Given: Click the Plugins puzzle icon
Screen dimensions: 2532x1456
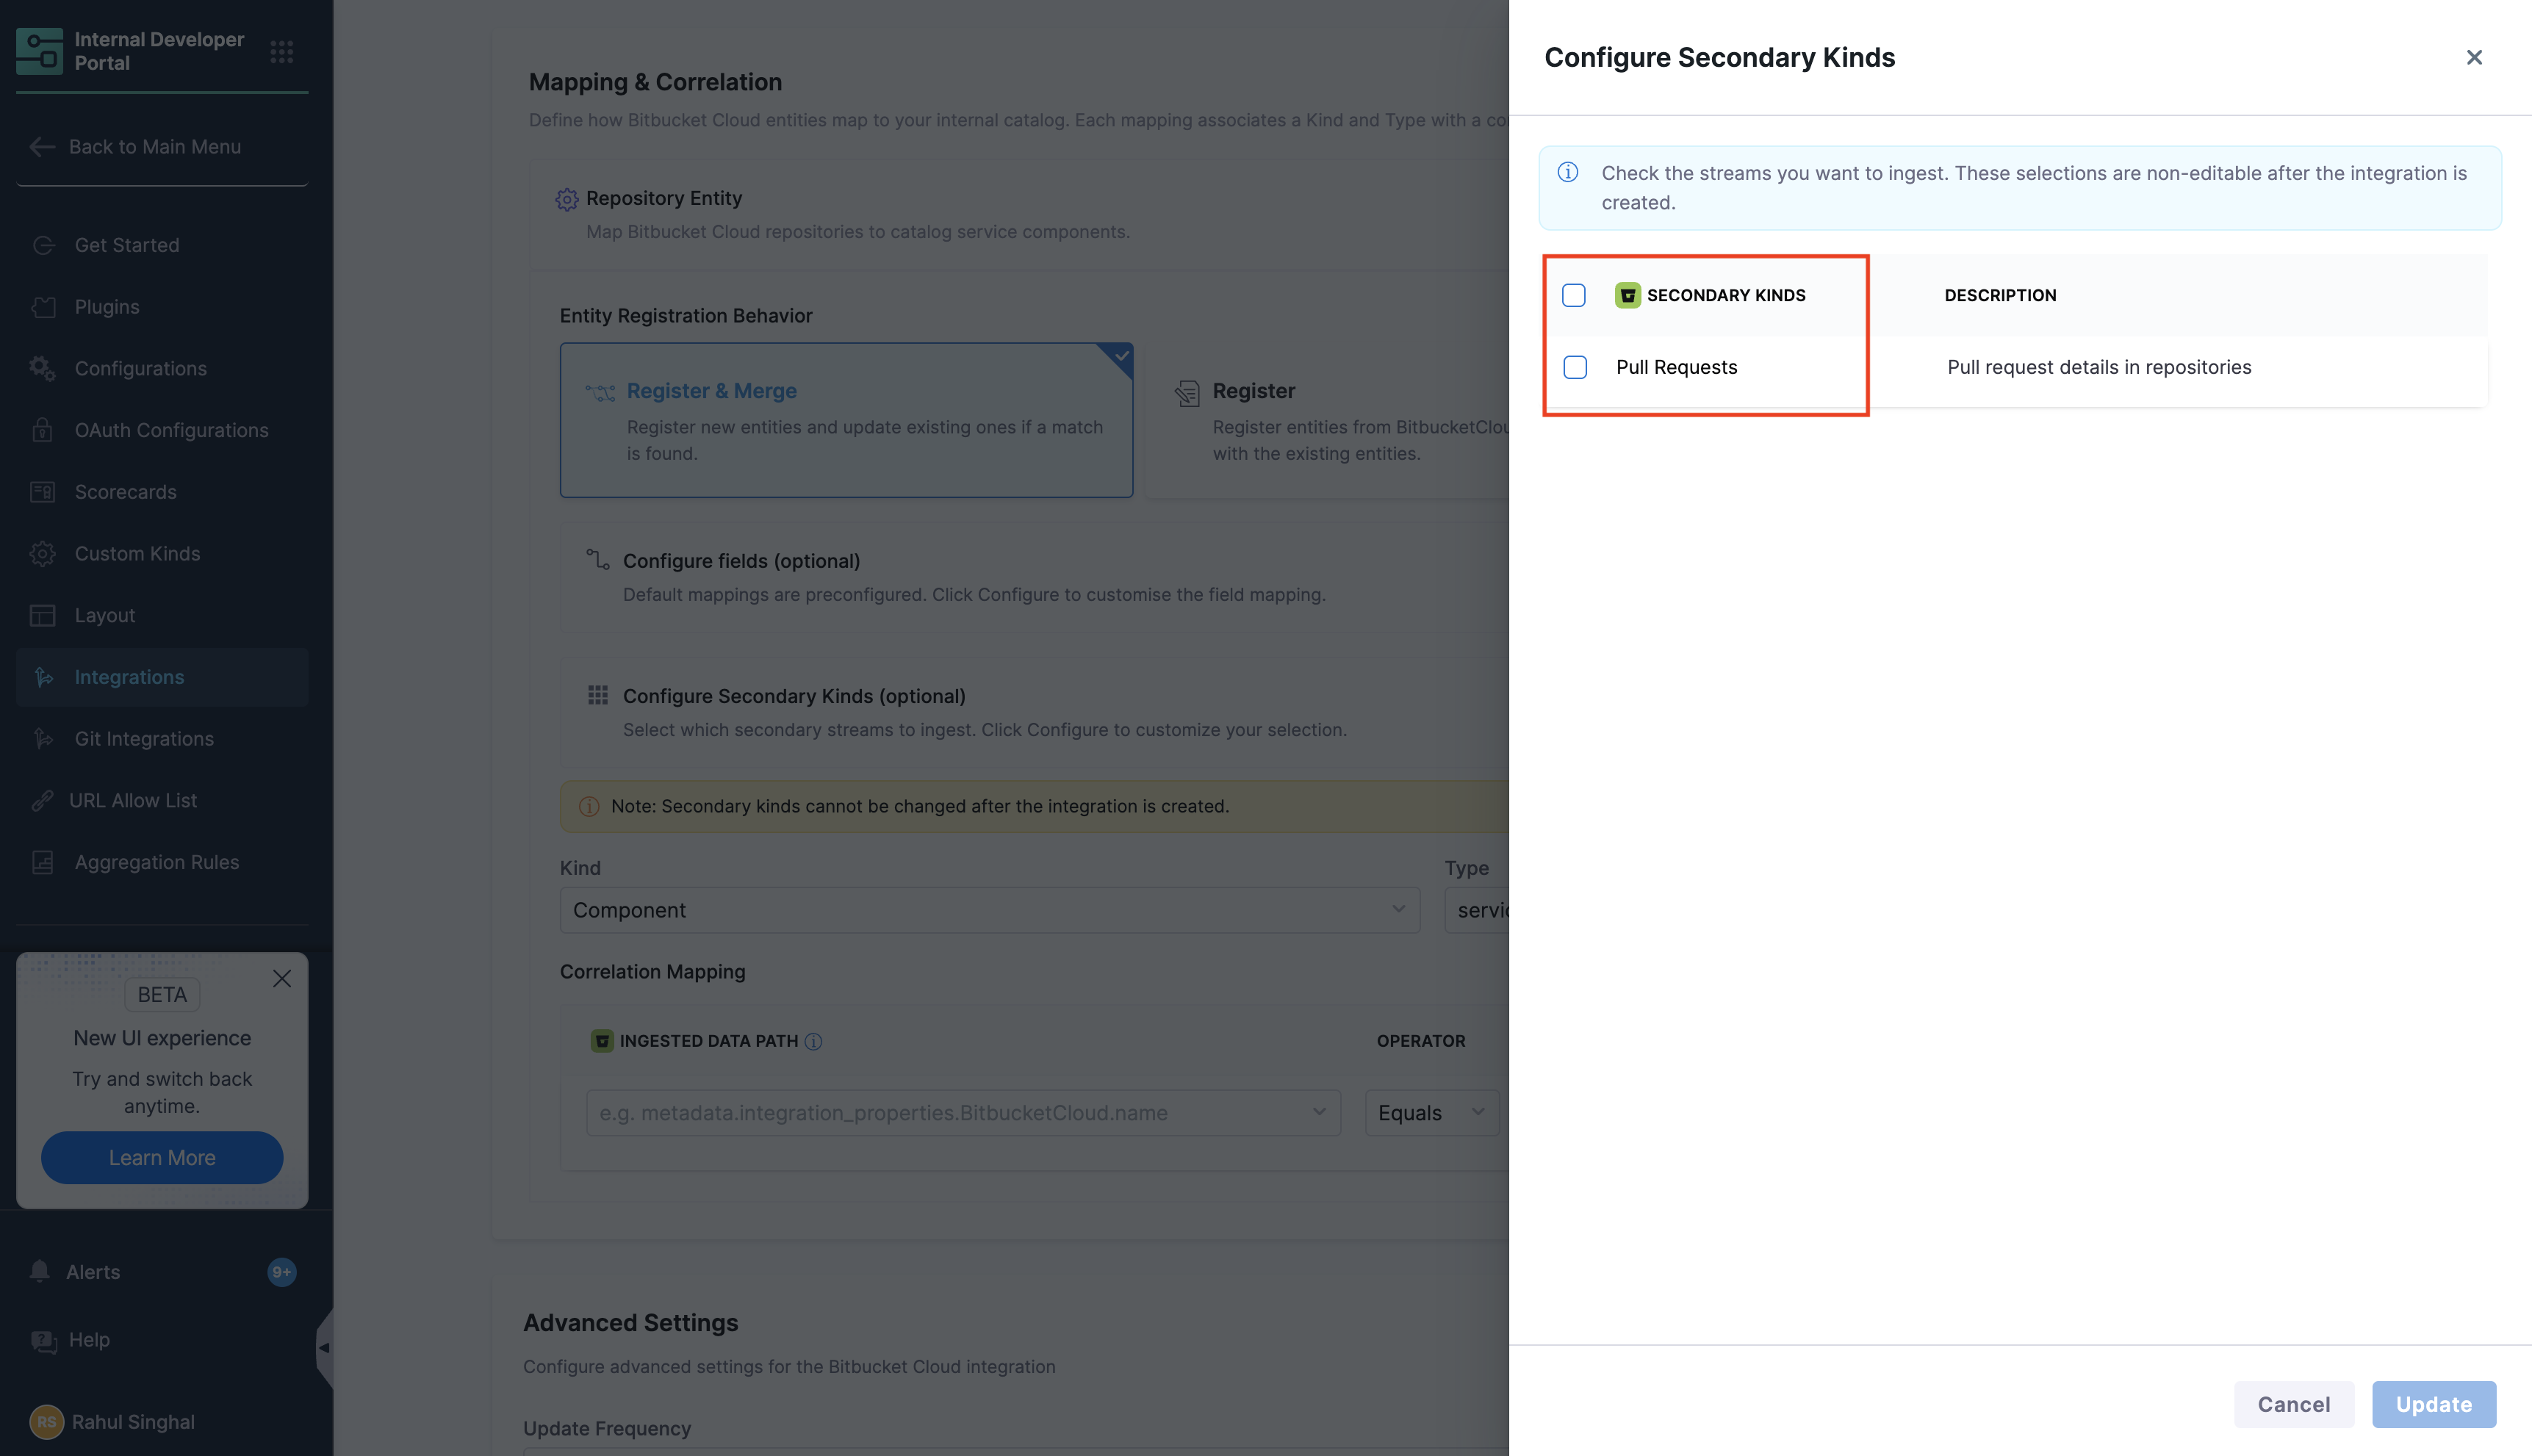Looking at the screenshot, I should coord(43,307).
